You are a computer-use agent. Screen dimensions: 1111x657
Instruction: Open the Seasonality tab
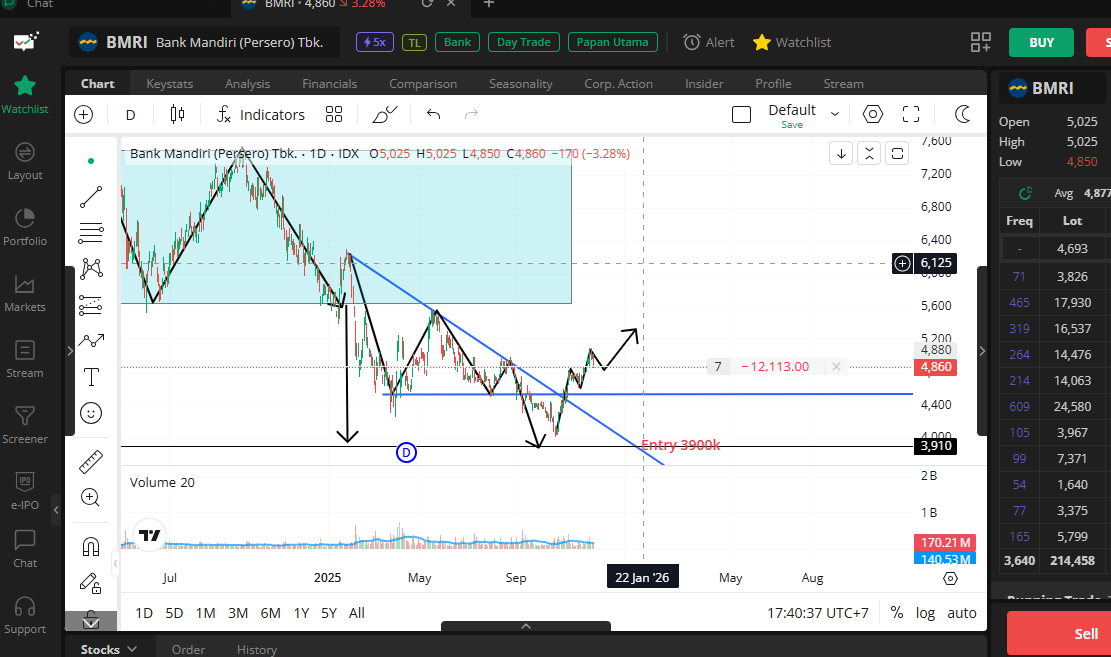[x=521, y=84]
